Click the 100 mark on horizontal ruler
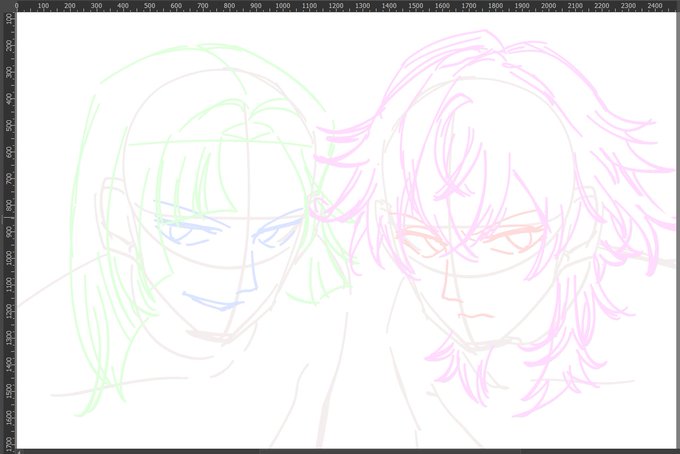This screenshot has width=680, height=454. click(x=43, y=6)
